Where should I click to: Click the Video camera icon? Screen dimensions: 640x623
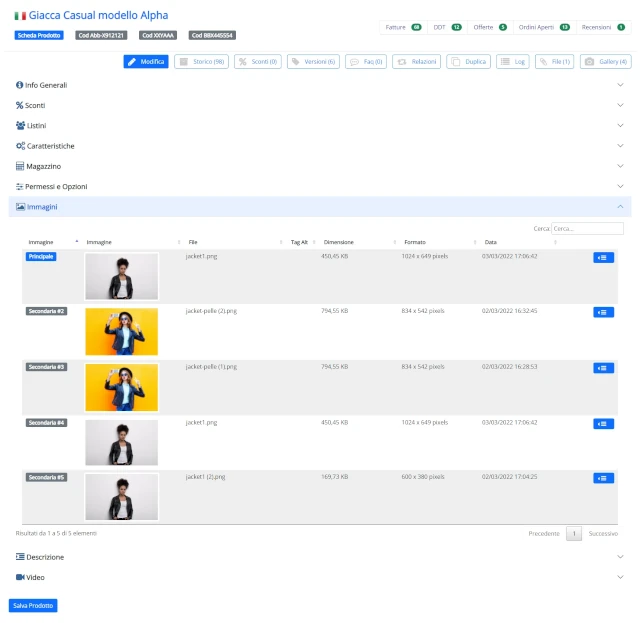pyautogui.click(x=20, y=577)
